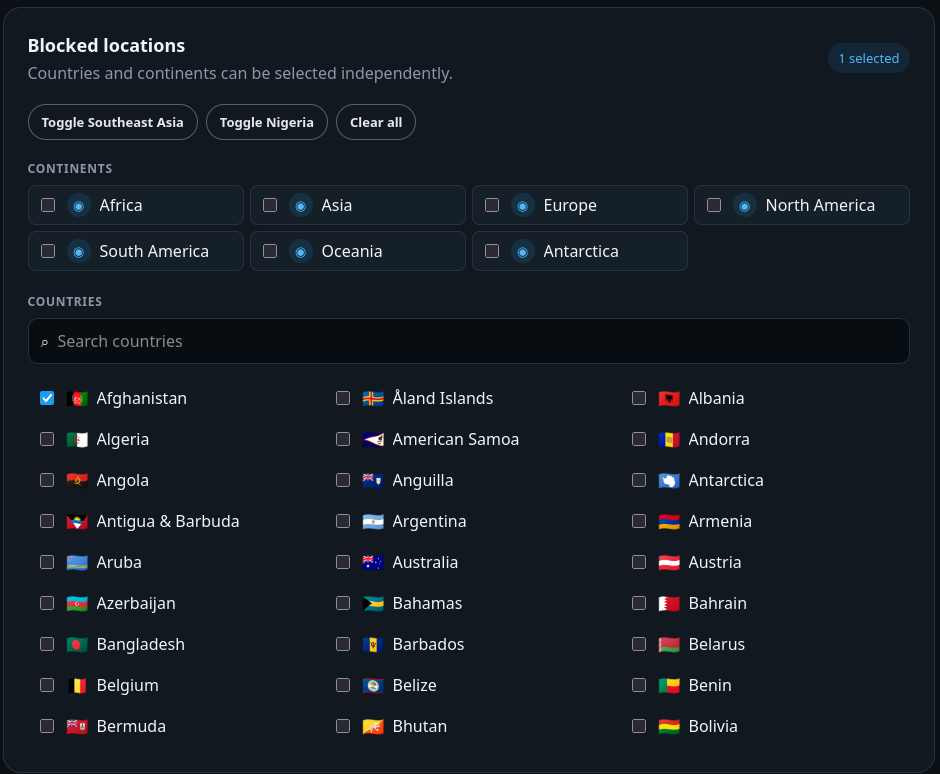Click the Austria flag icon
This screenshot has width=940, height=774.
tap(669, 562)
